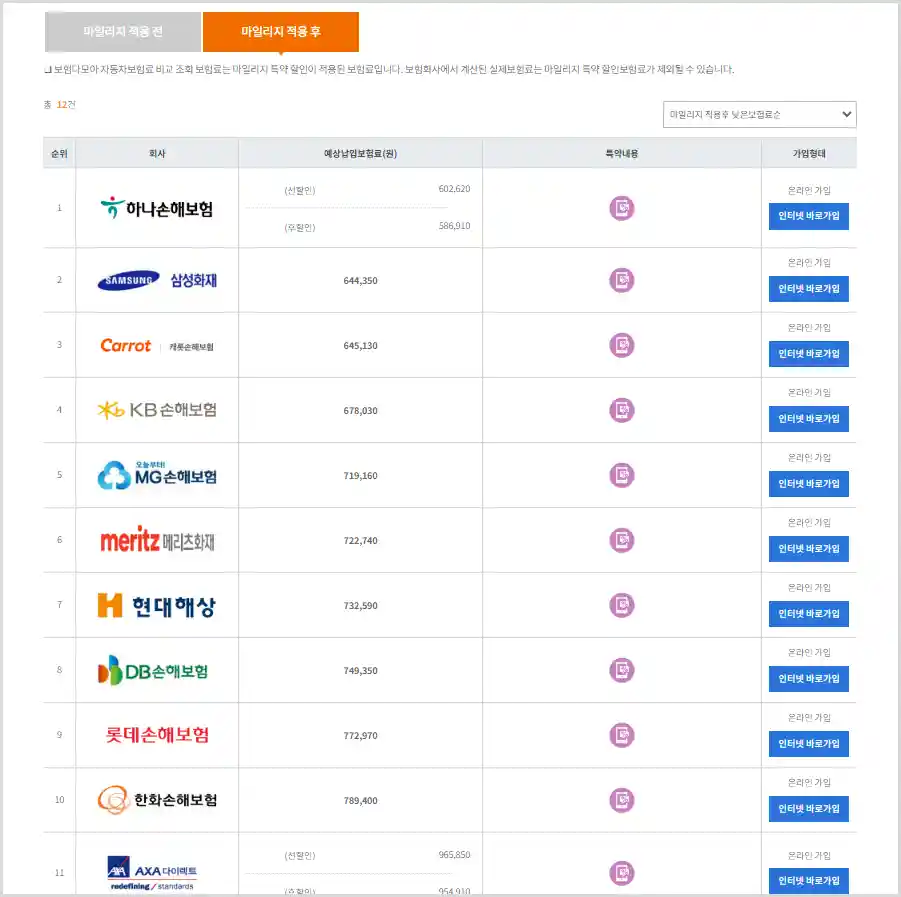This screenshot has width=901, height=897.
Task: Click the 한화손해보험 logo
Action: point(157,800)
